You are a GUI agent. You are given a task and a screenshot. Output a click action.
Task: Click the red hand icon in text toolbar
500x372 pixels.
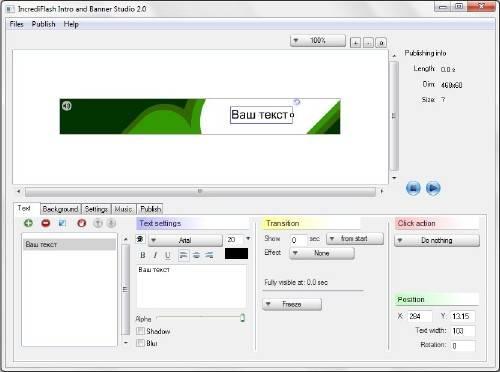pos(82,223)
